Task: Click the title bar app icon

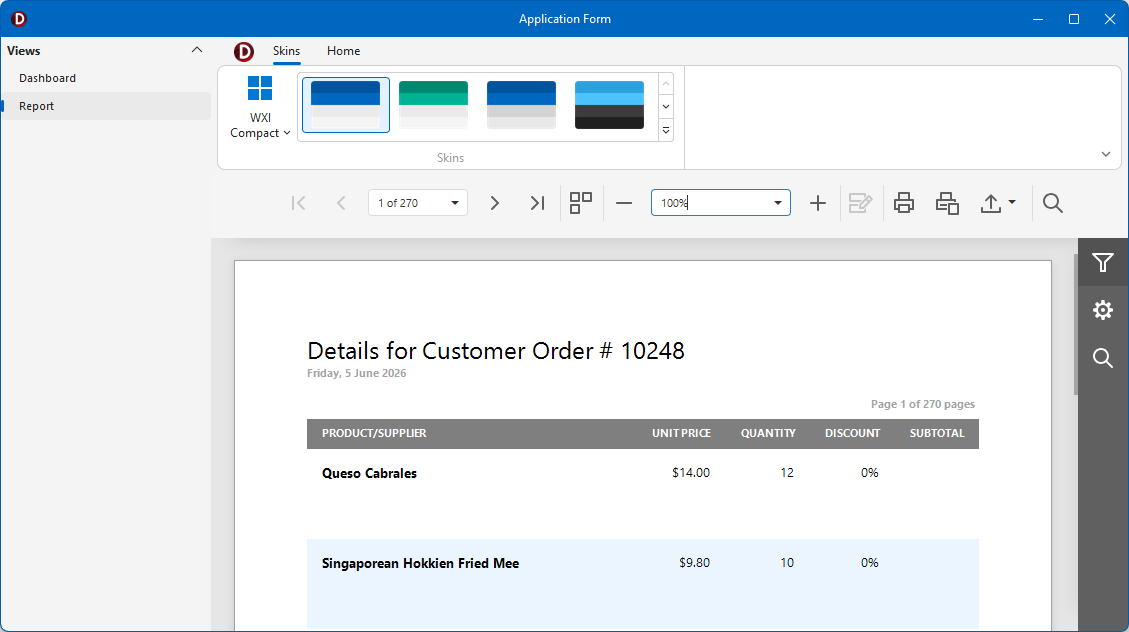Action: 19,19
